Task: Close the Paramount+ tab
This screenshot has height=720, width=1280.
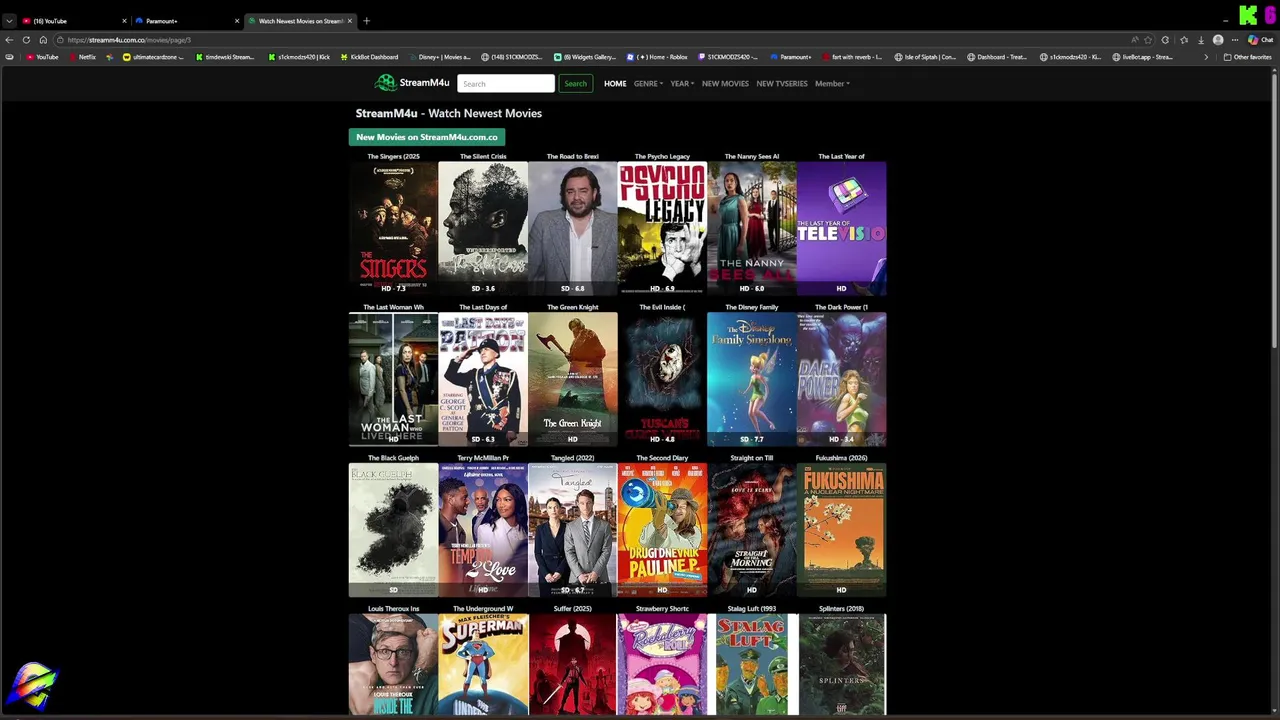Action: (237, 21)
